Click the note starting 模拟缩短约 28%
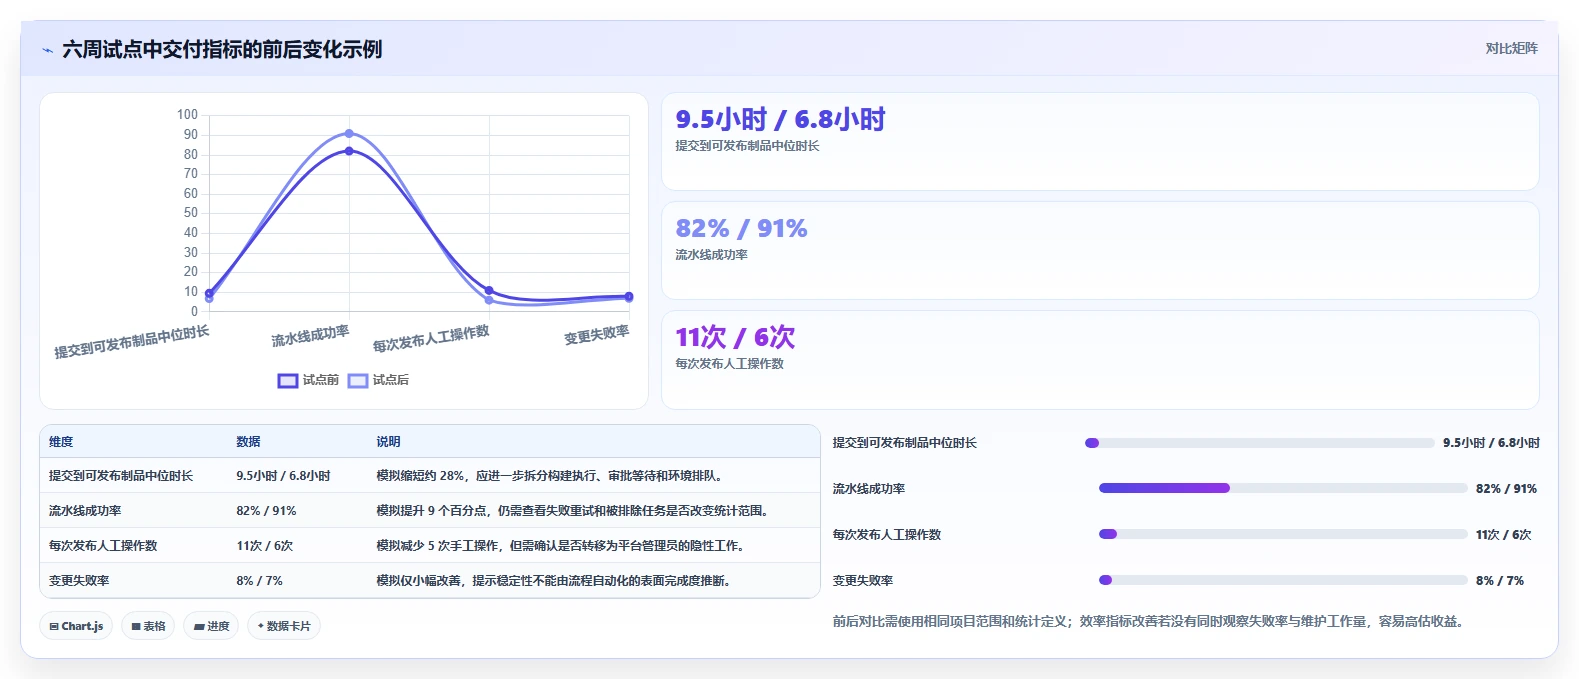The width and height of the screenshot is (1579, 679). coord(549,476)
